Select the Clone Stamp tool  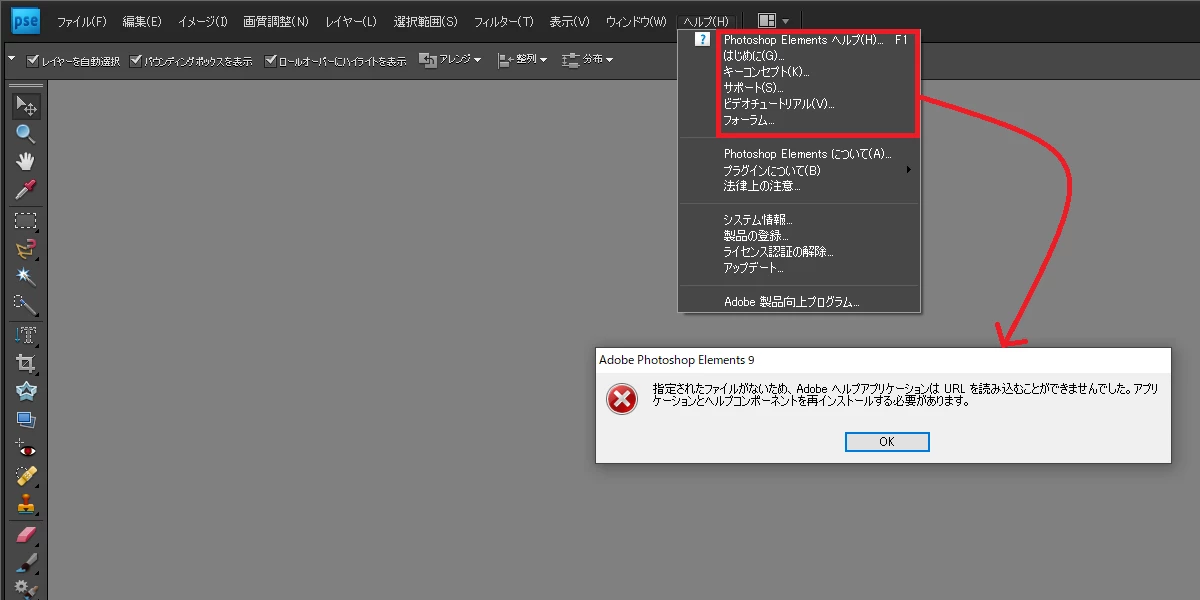point(26,506)
